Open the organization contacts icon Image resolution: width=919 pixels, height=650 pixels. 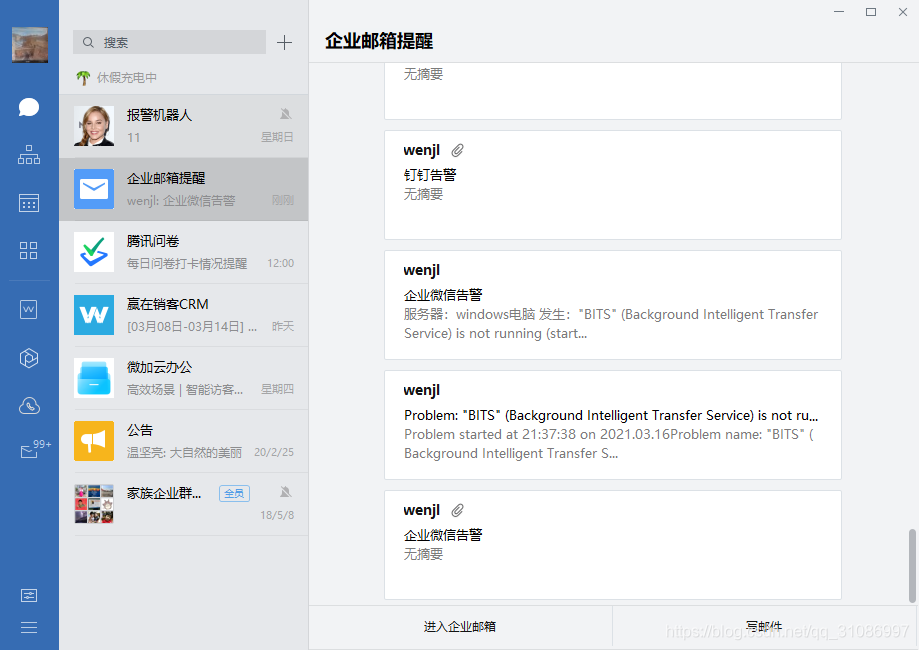click(x=29, y=155)
